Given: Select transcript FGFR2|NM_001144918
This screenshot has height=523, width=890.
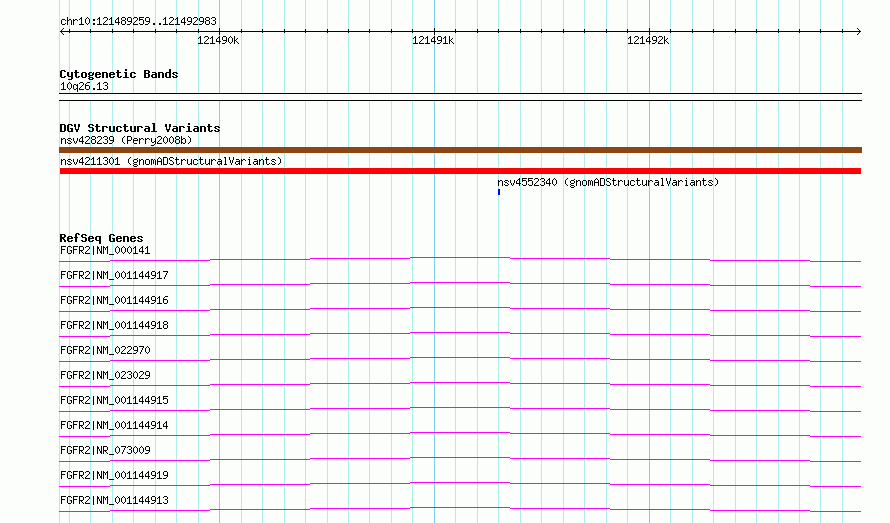Looking at the screenshot, I should click(x=114, y=325).
